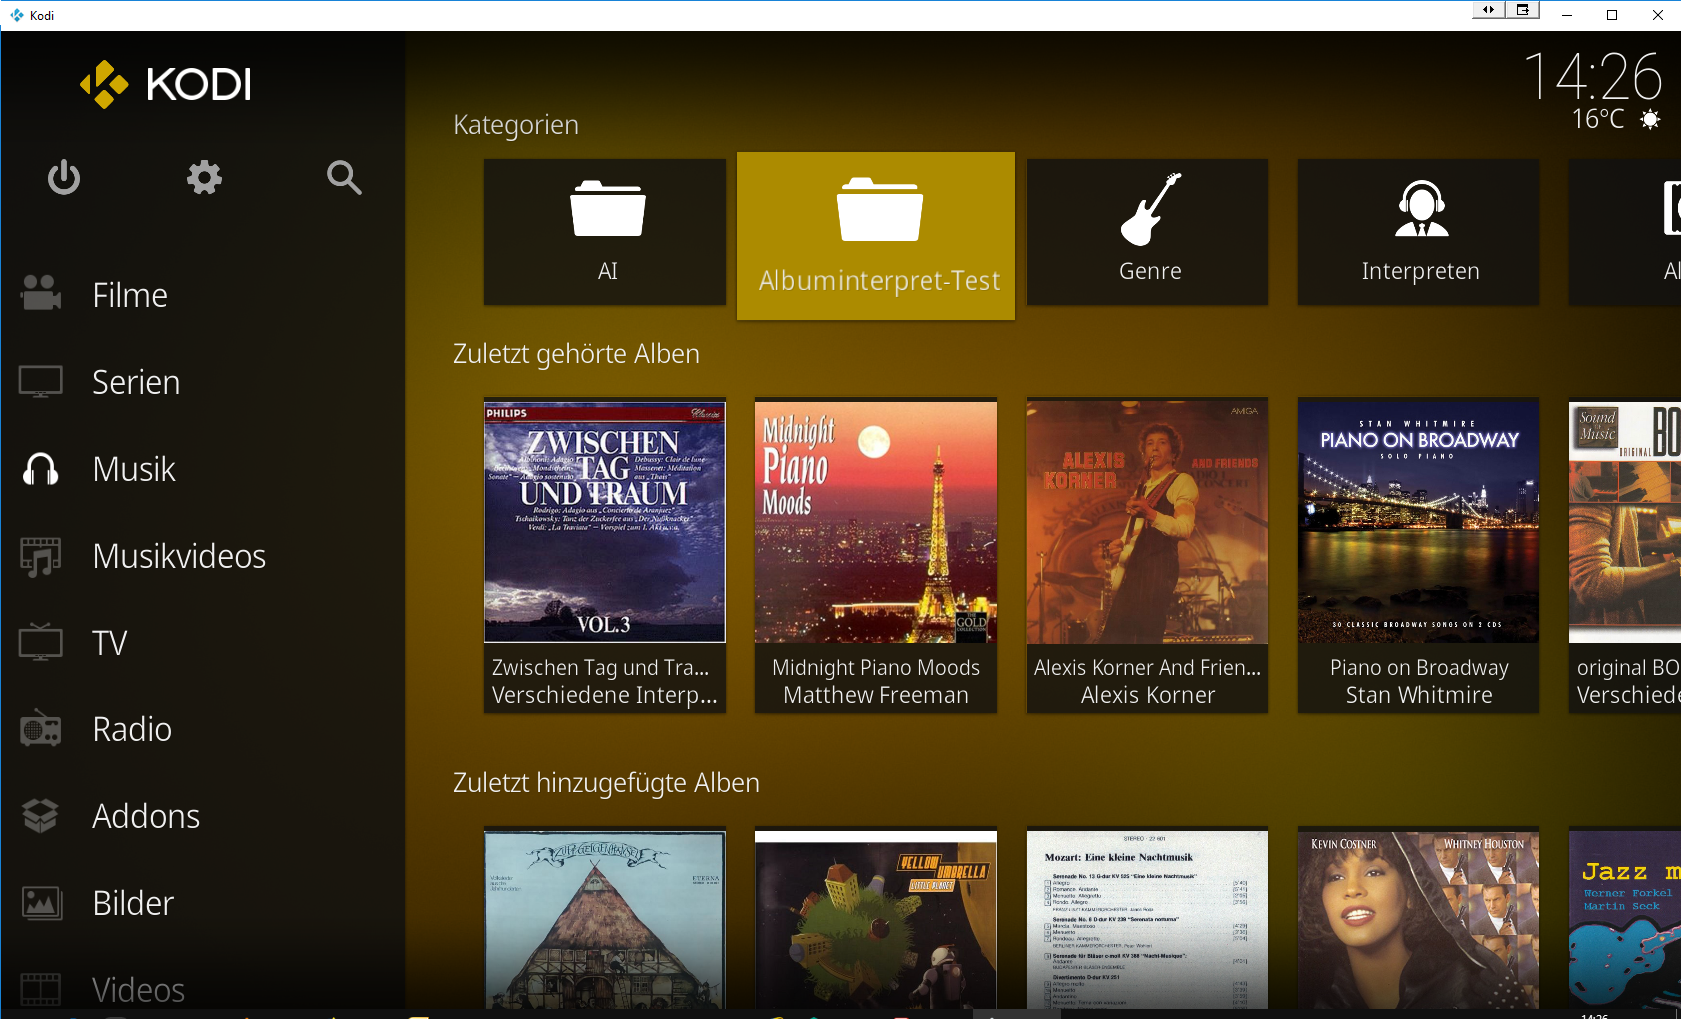
Task: Click the Zuletzt hinzugefügte Alben heading
Action: point(606,783)
